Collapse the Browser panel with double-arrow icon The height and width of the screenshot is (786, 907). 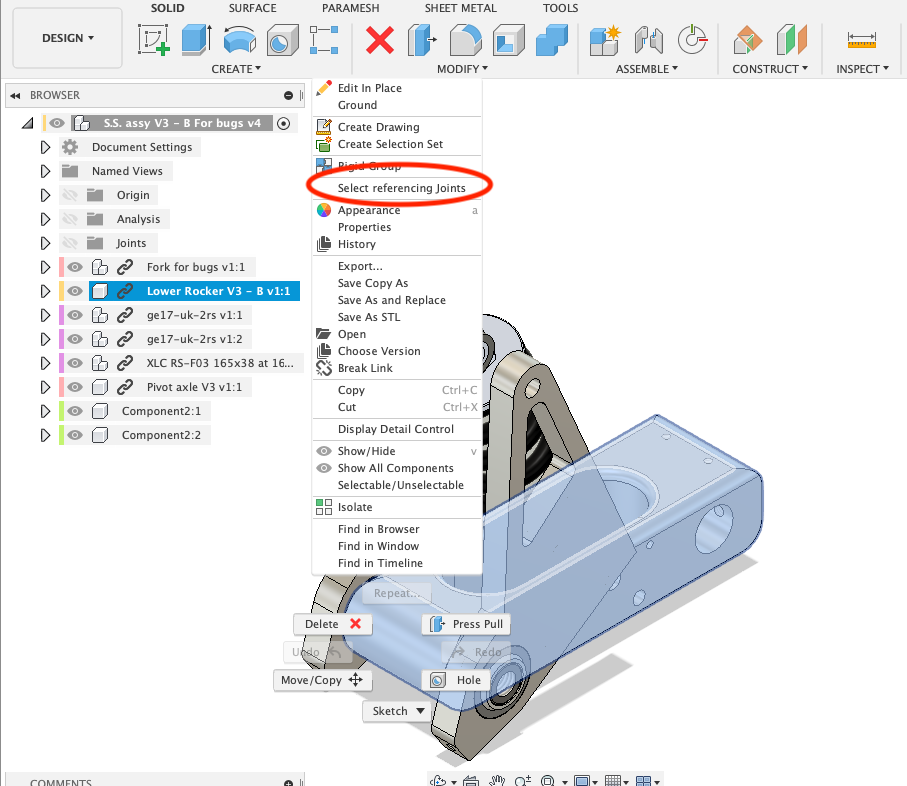tap(16, 95)
